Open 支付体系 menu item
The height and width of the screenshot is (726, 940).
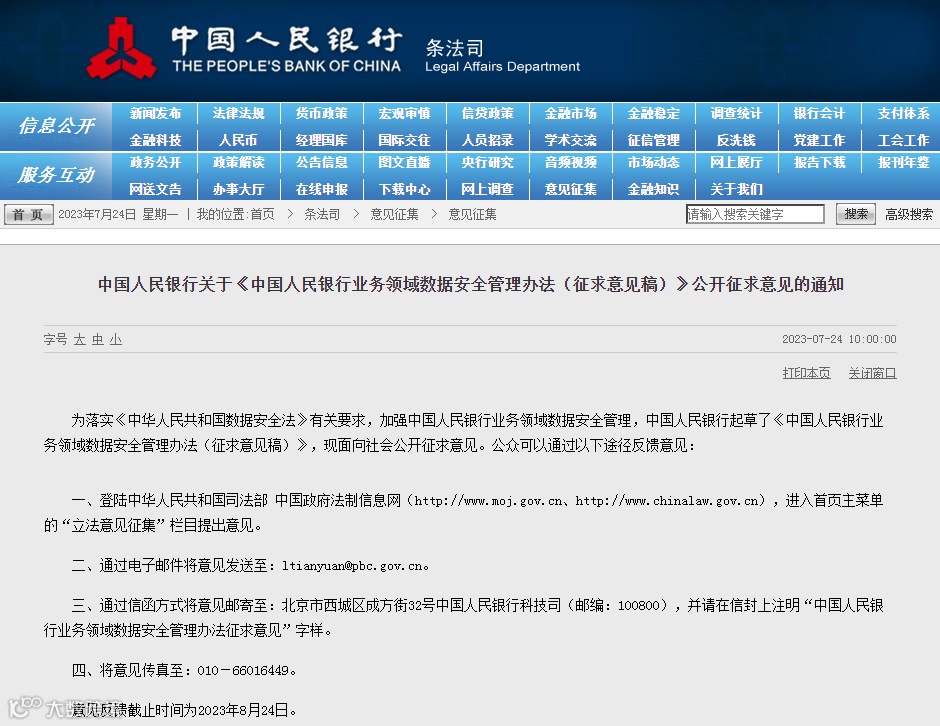pos(903,113)
